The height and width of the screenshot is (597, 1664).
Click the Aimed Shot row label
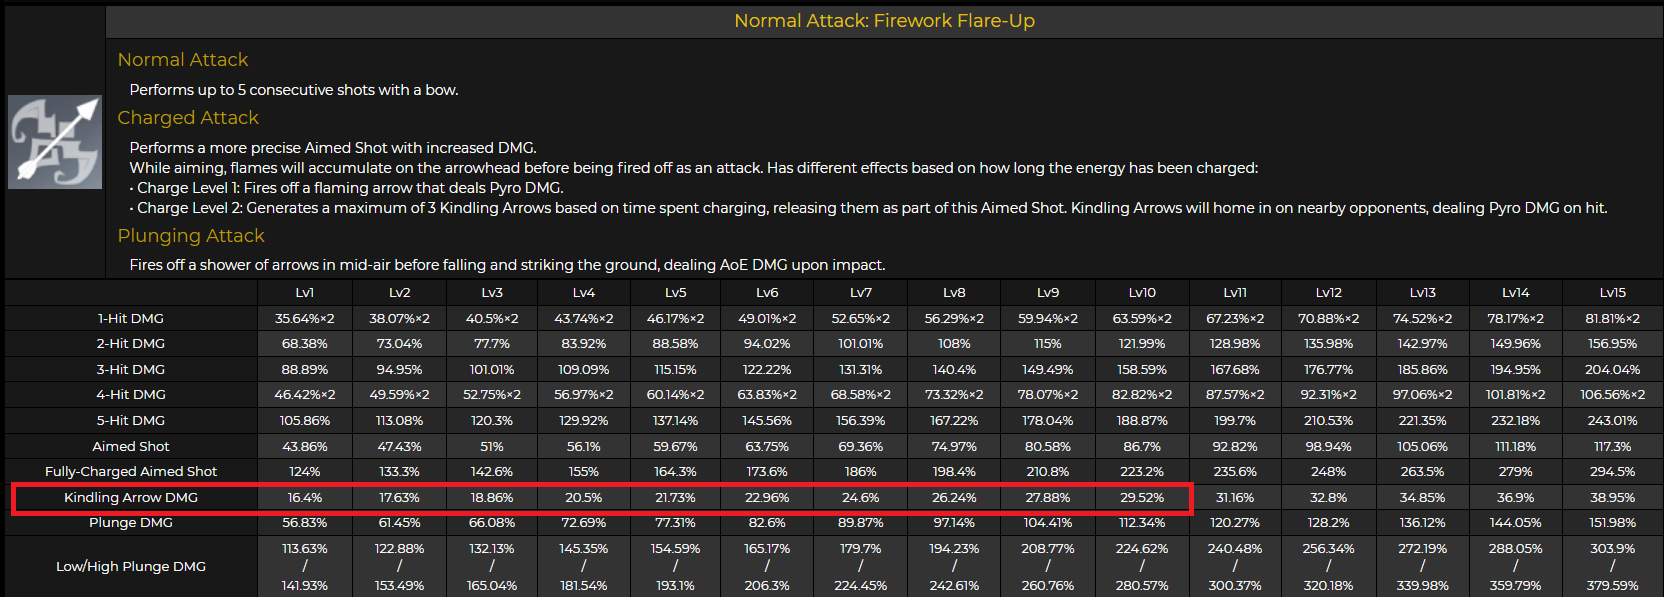(131, 446)
